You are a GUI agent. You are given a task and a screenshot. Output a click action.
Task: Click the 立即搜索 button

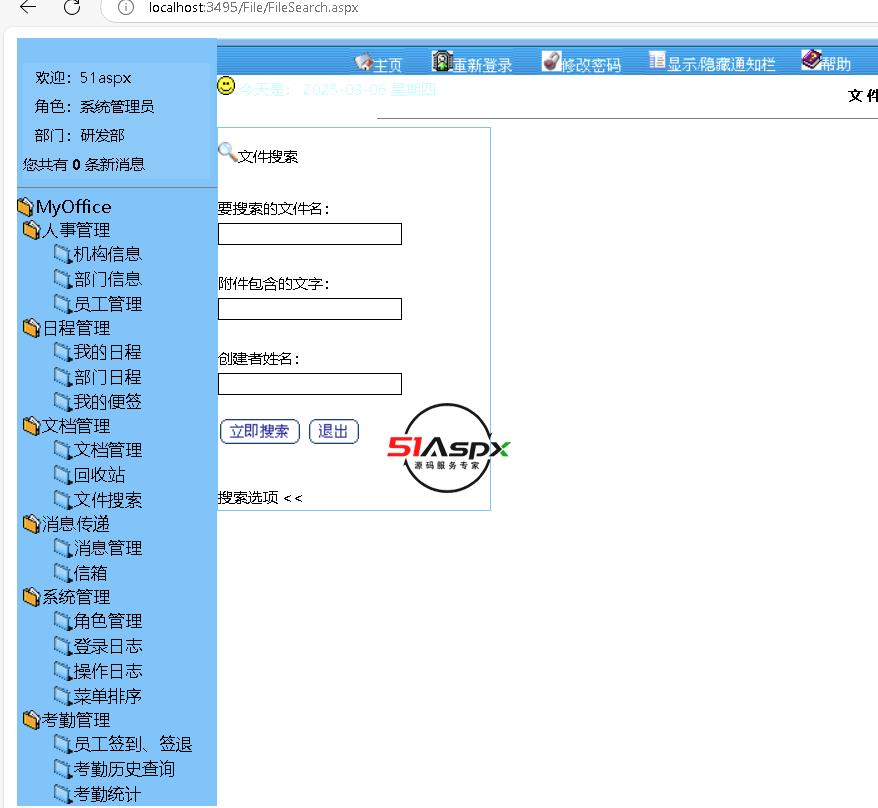tap(260, 432)
